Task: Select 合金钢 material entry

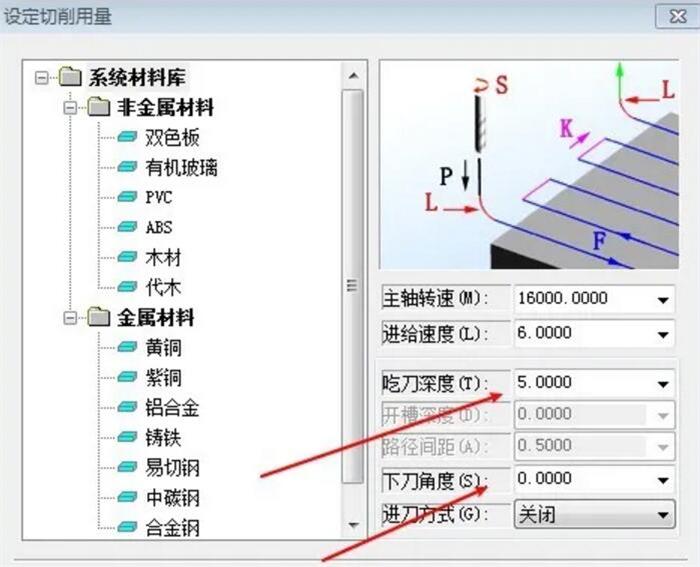Action: (172, 528)
